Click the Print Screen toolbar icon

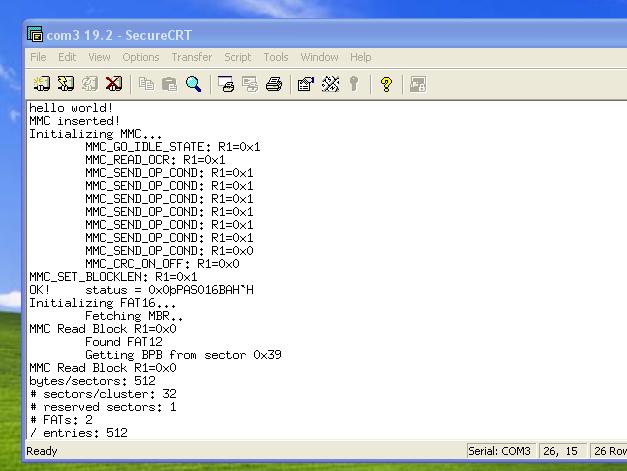click(x=226, y=84)
